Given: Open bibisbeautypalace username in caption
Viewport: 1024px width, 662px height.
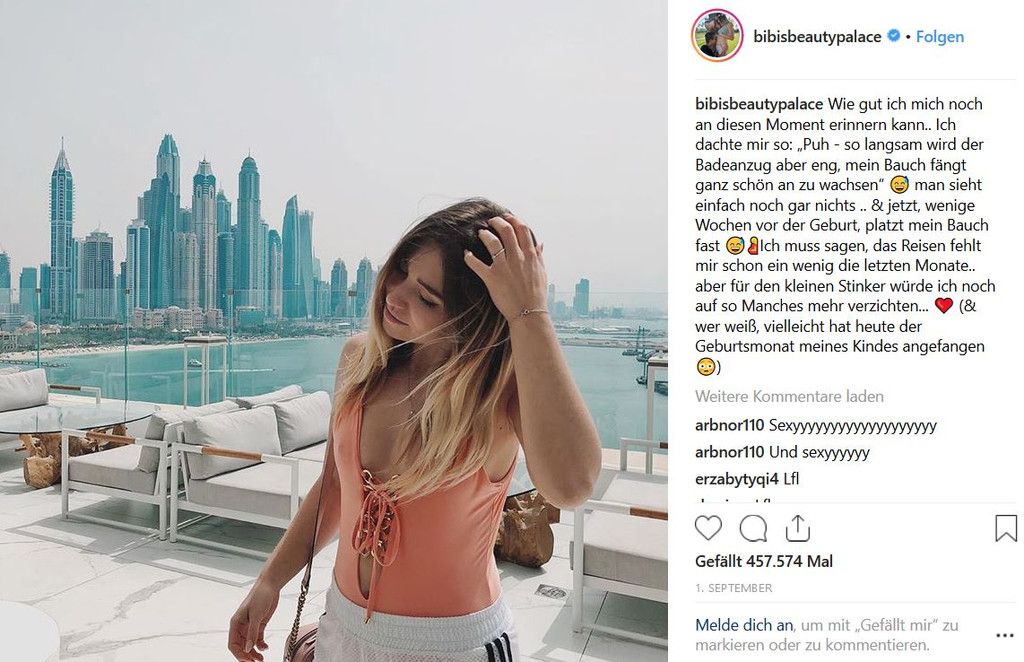Looking at the screenshot, I should point(759,104).
